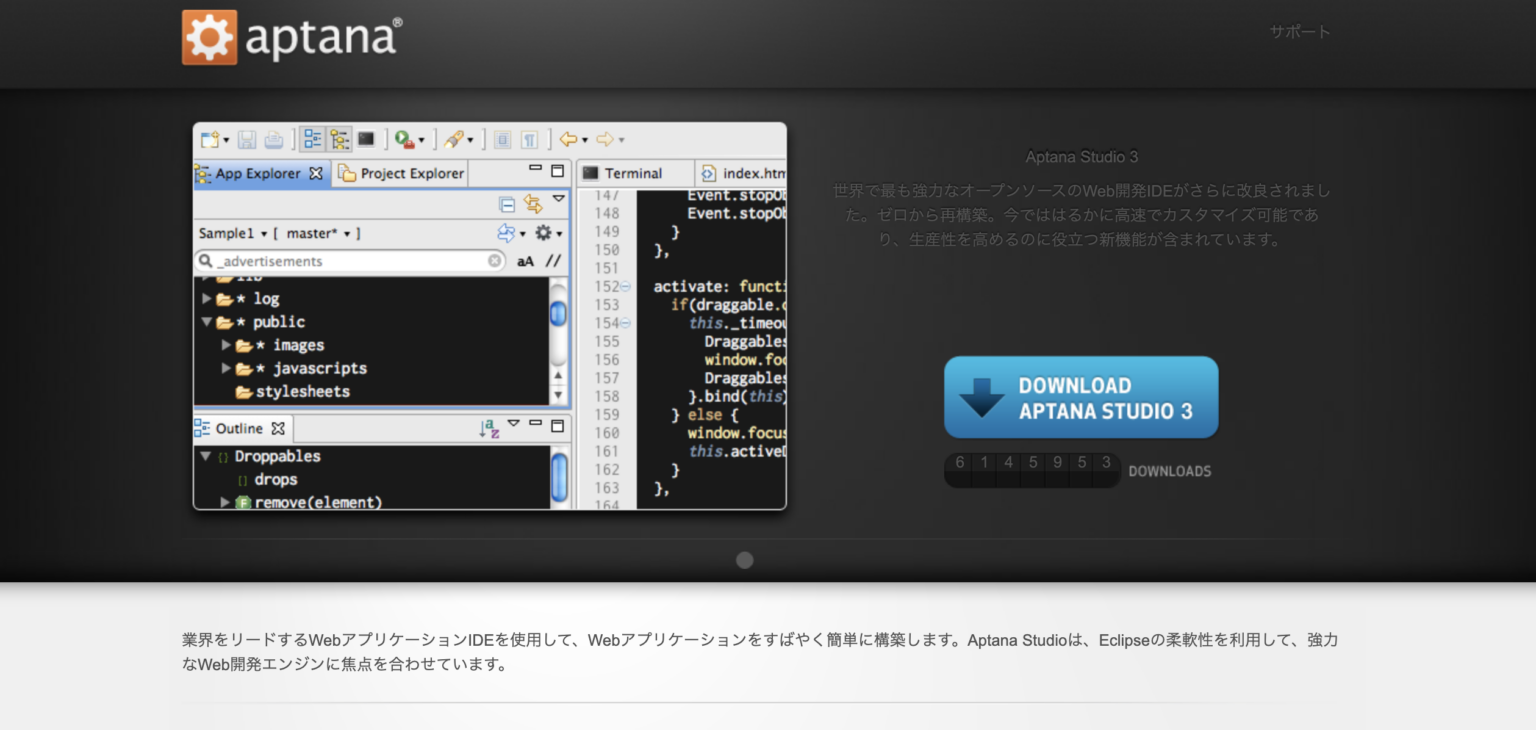
Task: Collapse All items in App Explorer
Action: [x=506, y=205]
